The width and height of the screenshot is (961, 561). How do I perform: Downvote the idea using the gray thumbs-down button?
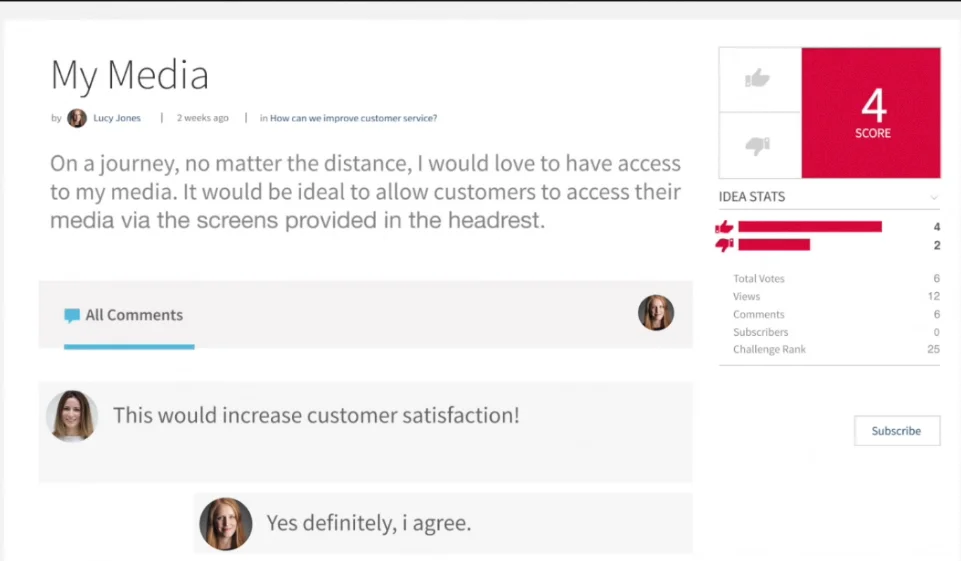[759, 146]
